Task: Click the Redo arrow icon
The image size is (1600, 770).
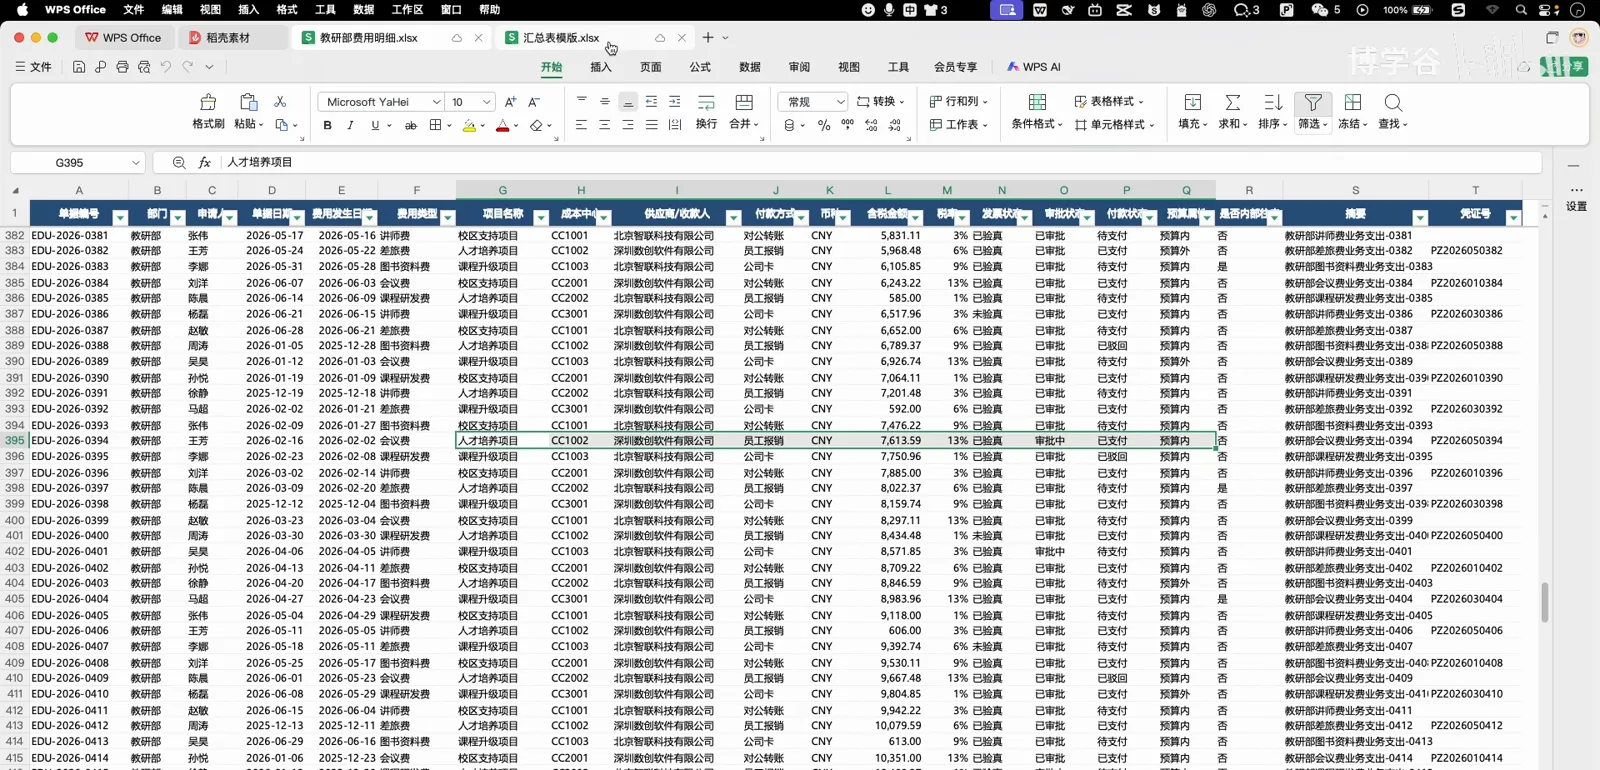Action: coord(187,67)
